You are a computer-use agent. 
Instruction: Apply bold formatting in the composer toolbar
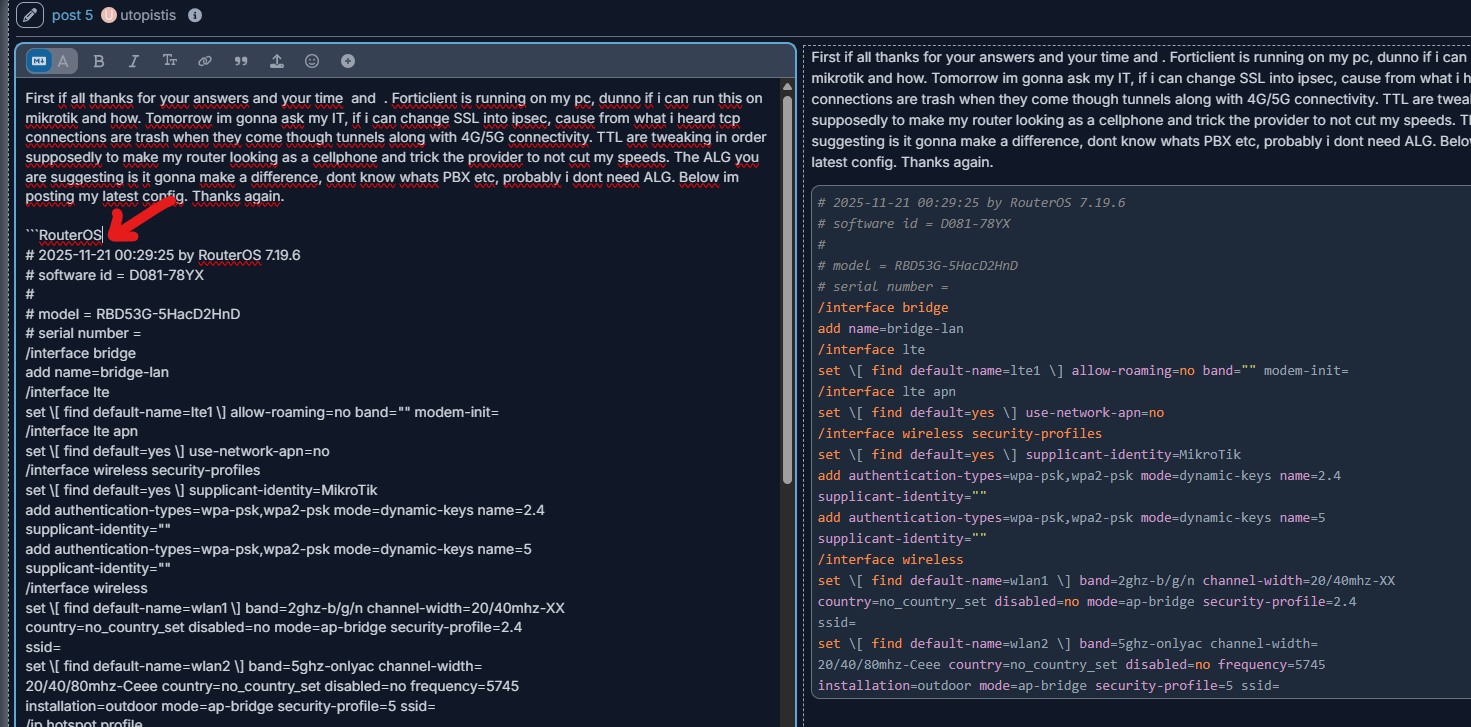pos(99,61)
